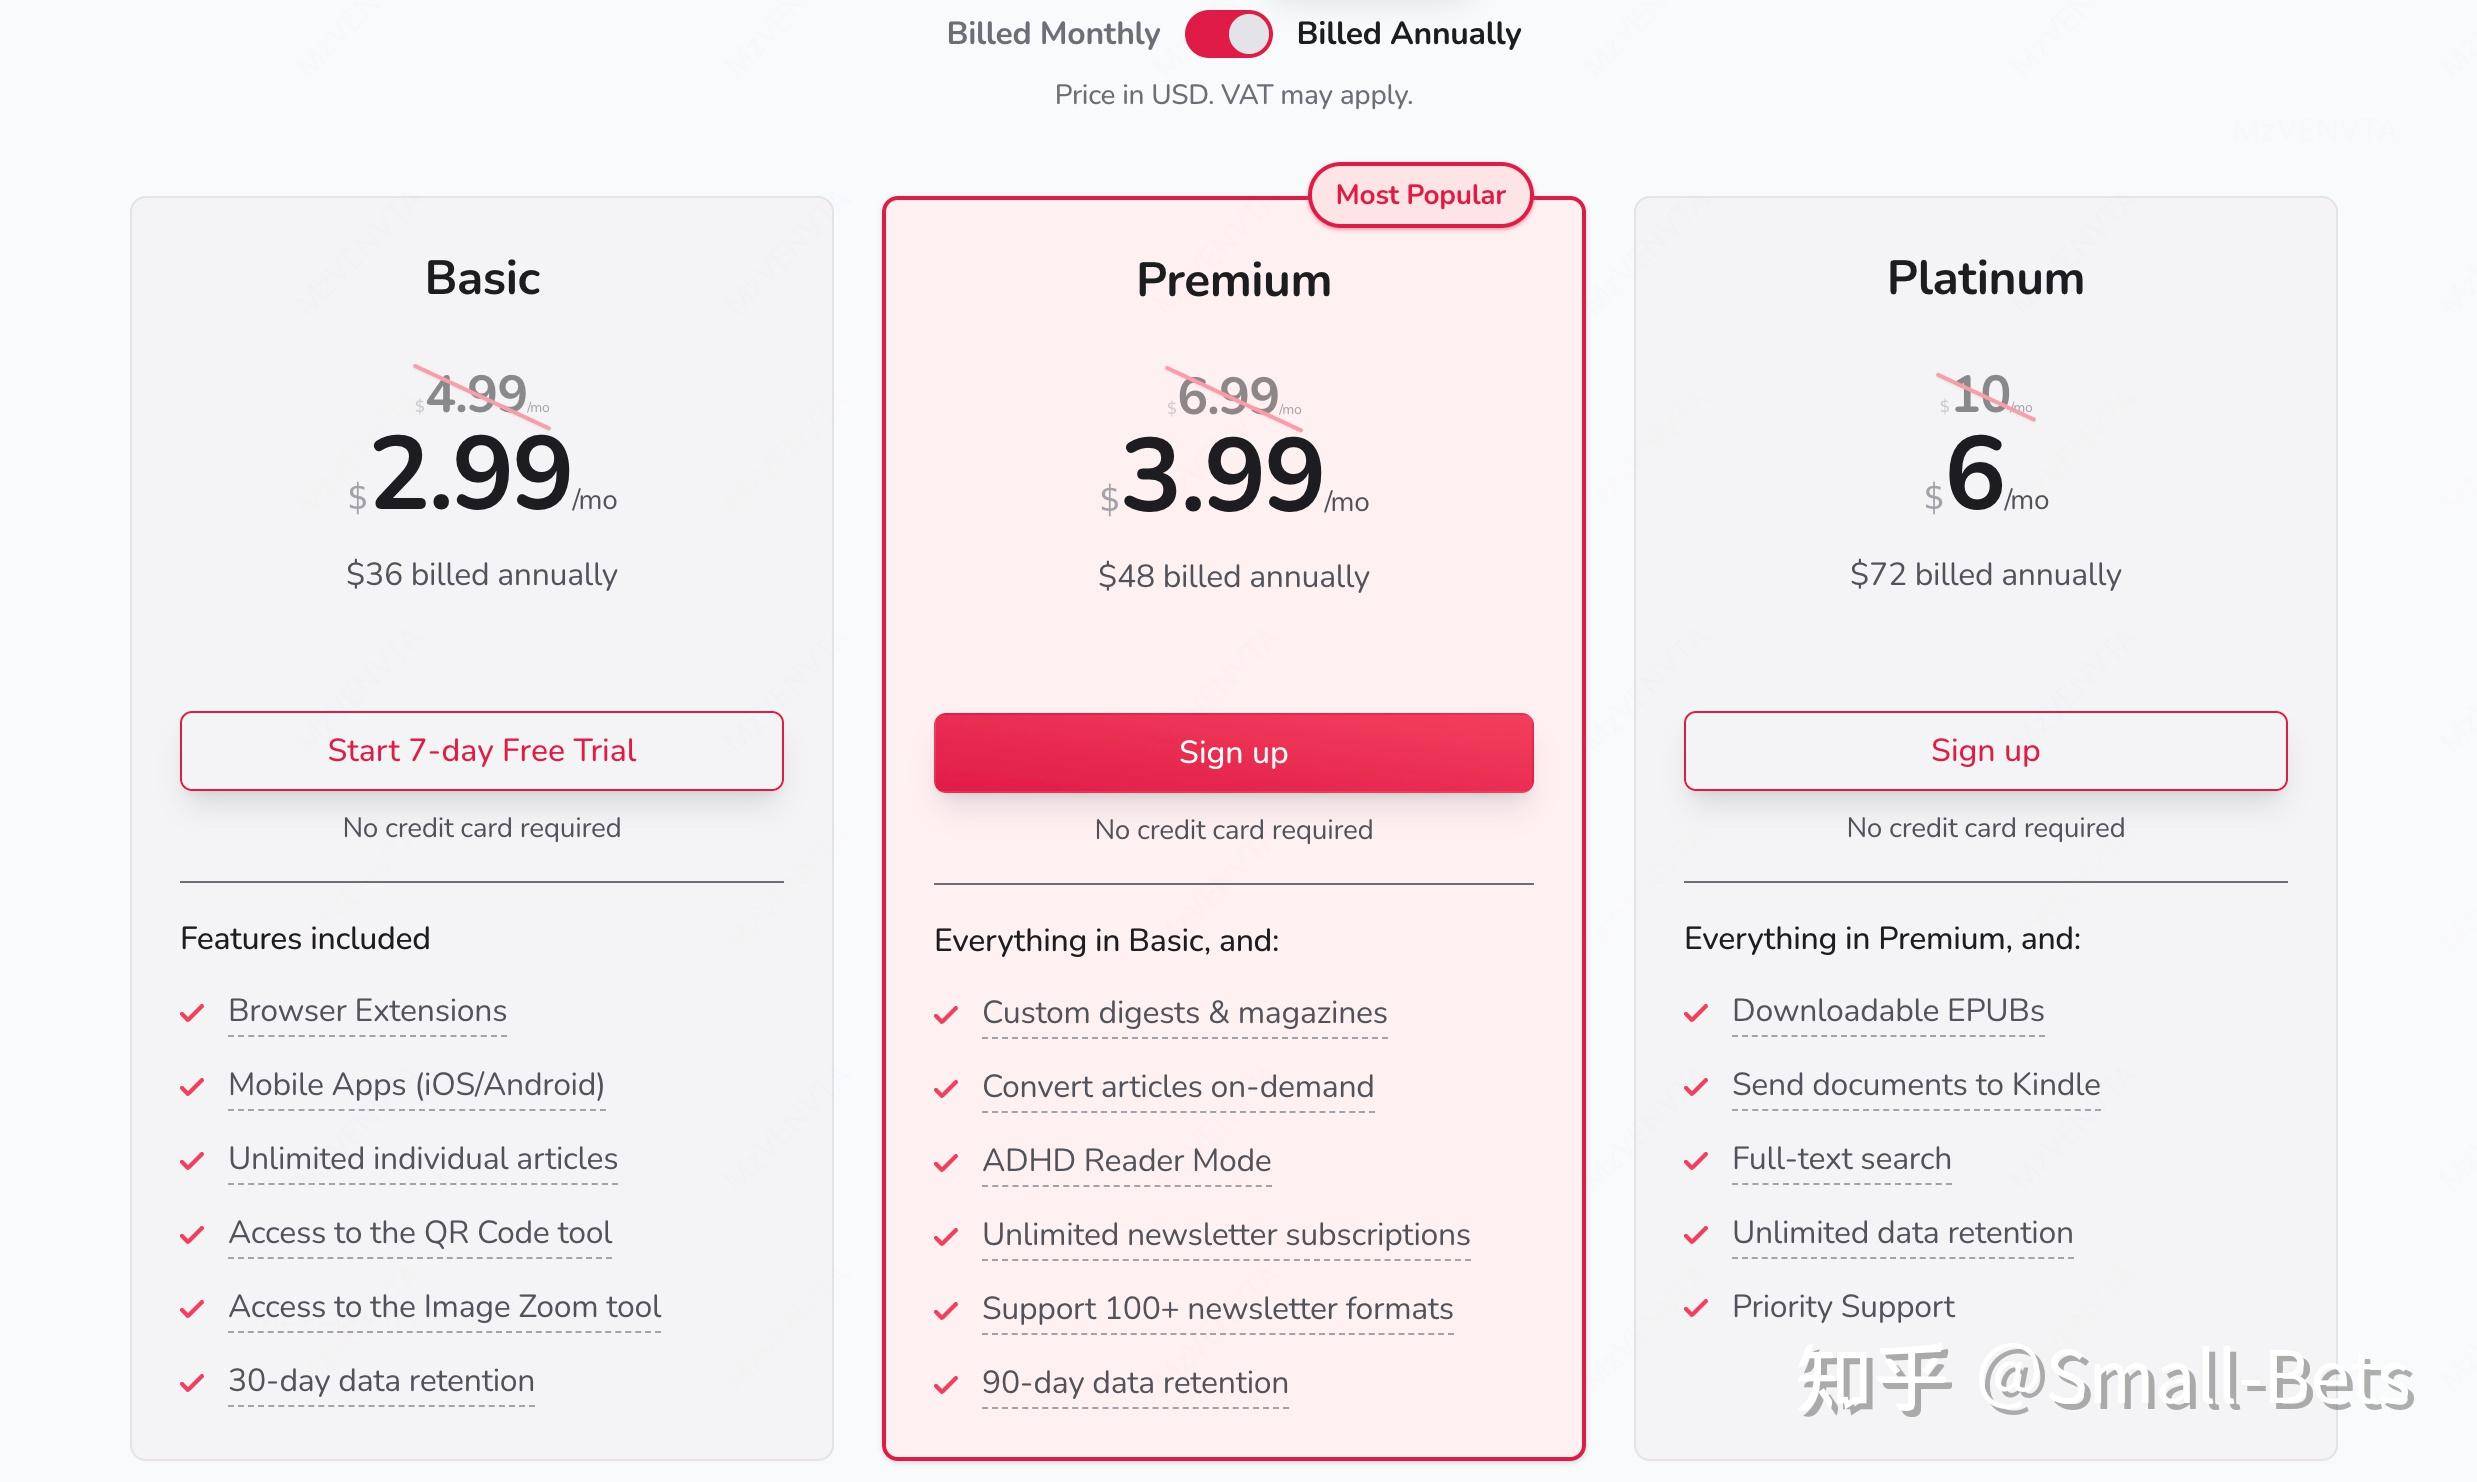Select the Billed Monthly label
2477x1482 pixels.
tap(1053, 34)
